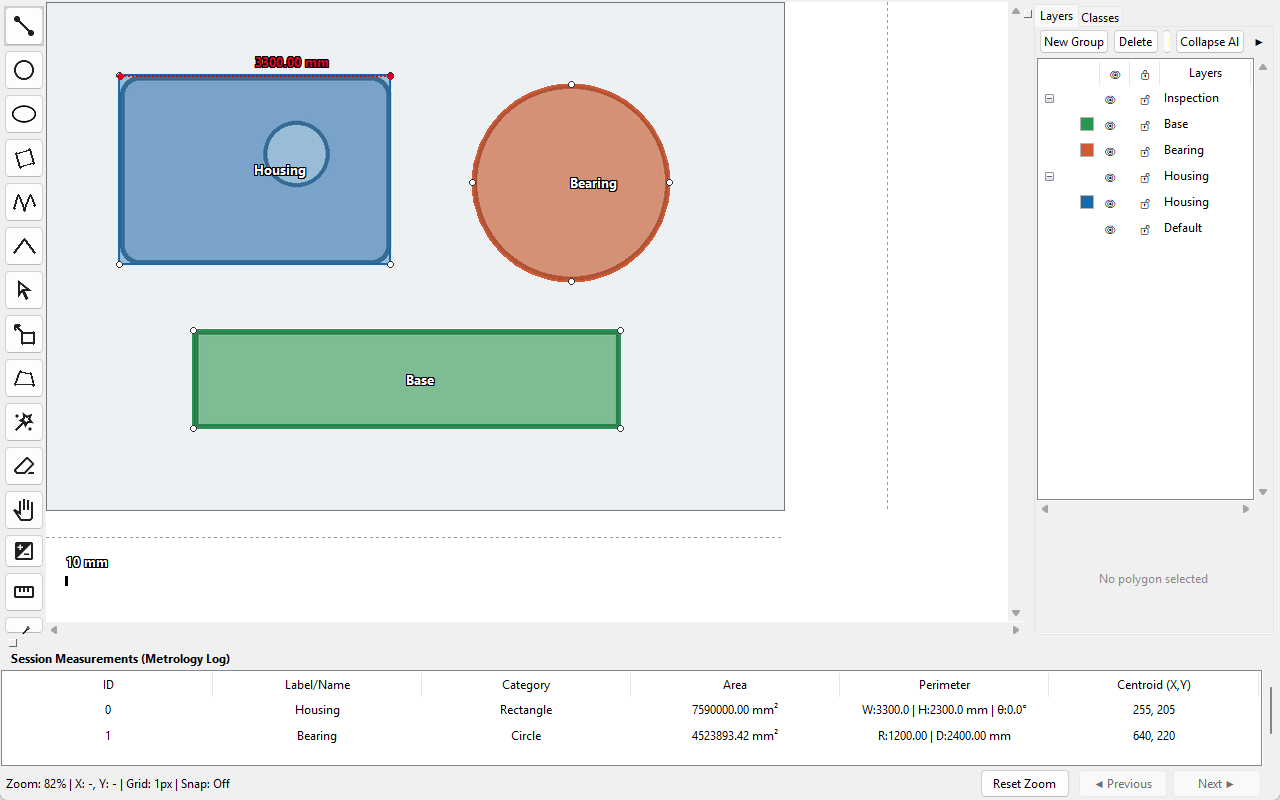This screenshot has height=800, width=1280.
Task: Click the Next button
Action: point(1216,784)
